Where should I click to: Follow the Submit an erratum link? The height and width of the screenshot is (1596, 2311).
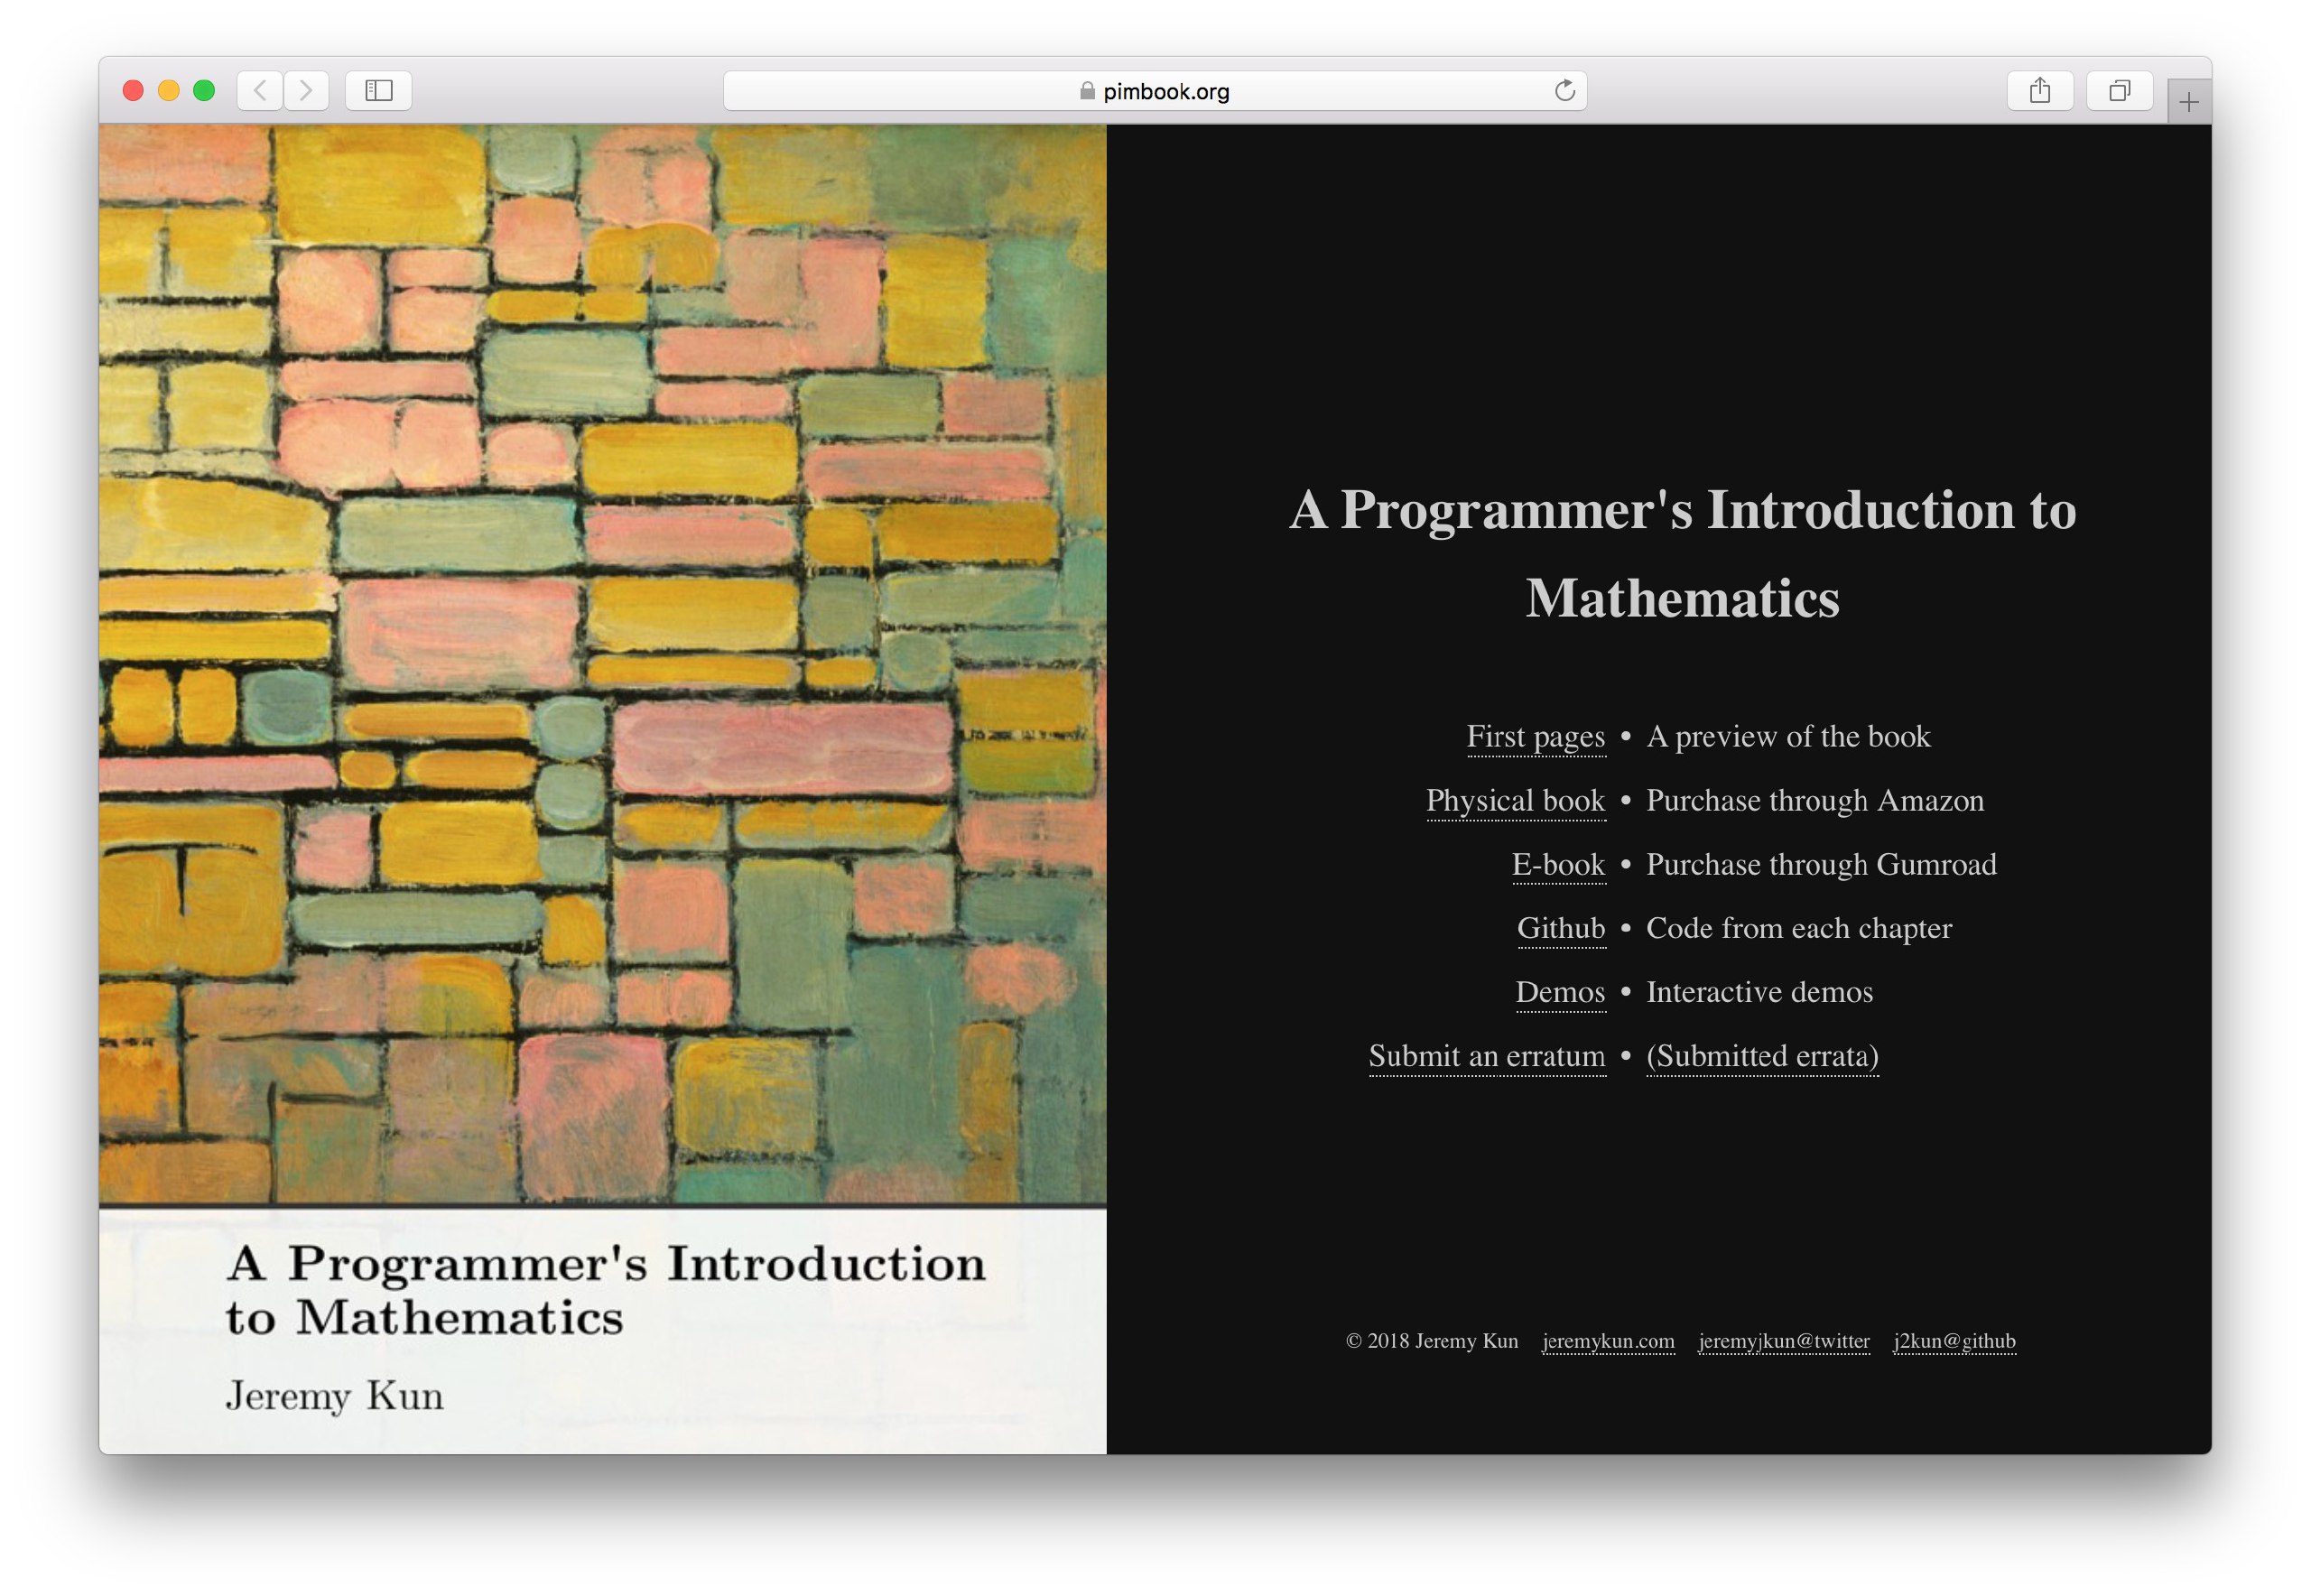tap(1487, 1057)
